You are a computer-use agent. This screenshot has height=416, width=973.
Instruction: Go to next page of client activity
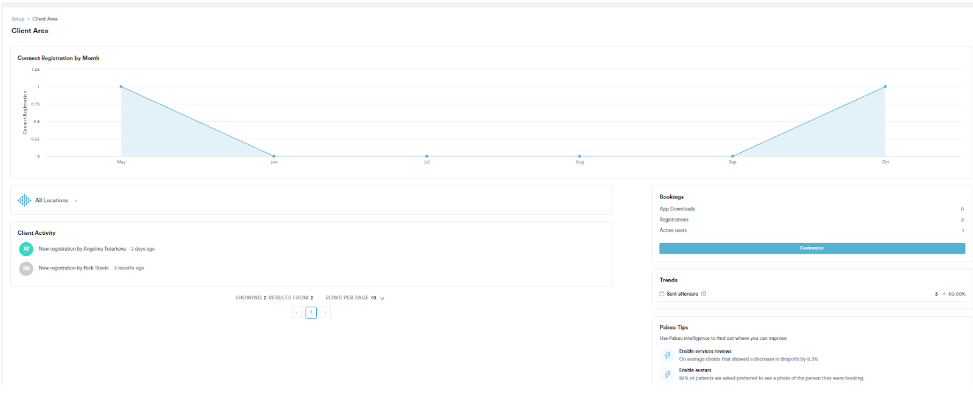[325, 313]
